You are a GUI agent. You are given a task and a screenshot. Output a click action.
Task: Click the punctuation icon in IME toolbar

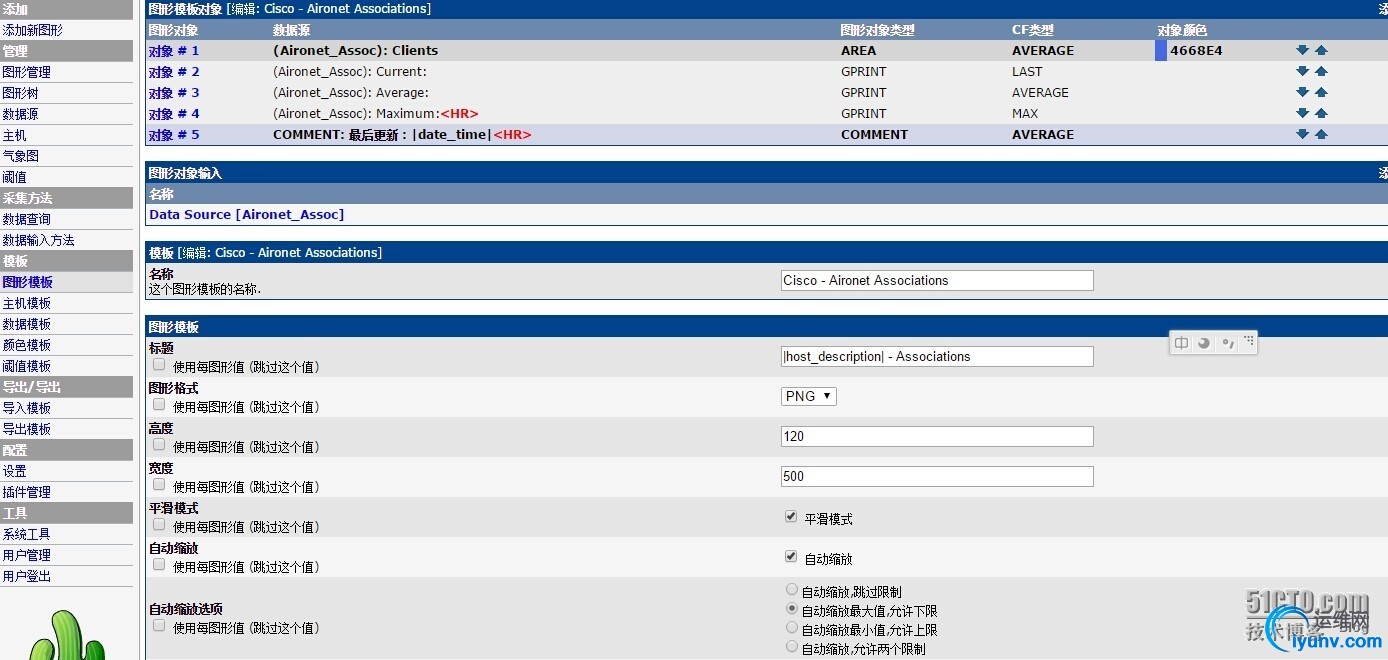point(1228,343)
